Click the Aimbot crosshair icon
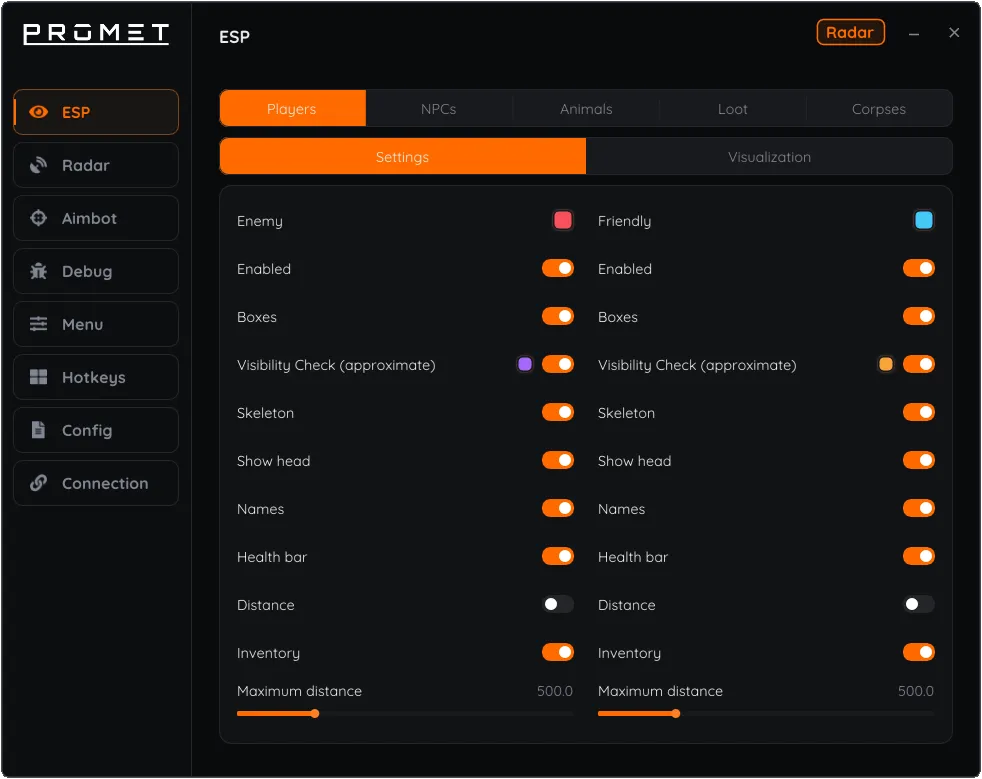The height and width of the screenshot is (779, 982). [38, 218]
